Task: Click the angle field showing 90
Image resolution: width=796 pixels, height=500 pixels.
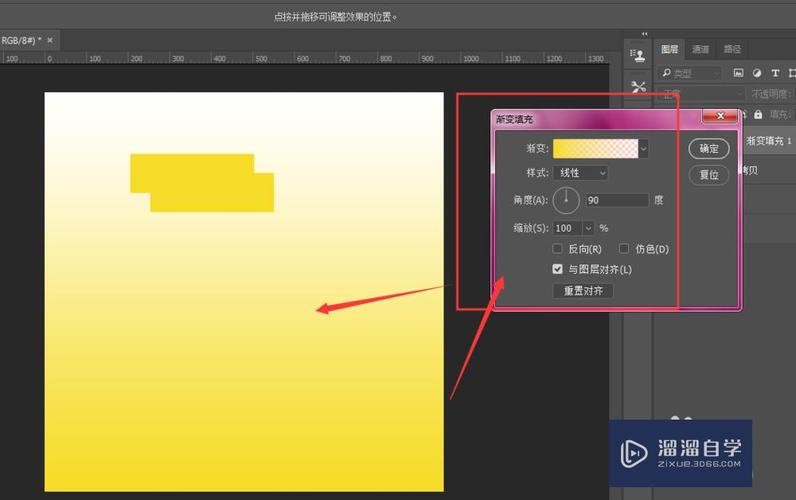Action: (x=617, y=200)
